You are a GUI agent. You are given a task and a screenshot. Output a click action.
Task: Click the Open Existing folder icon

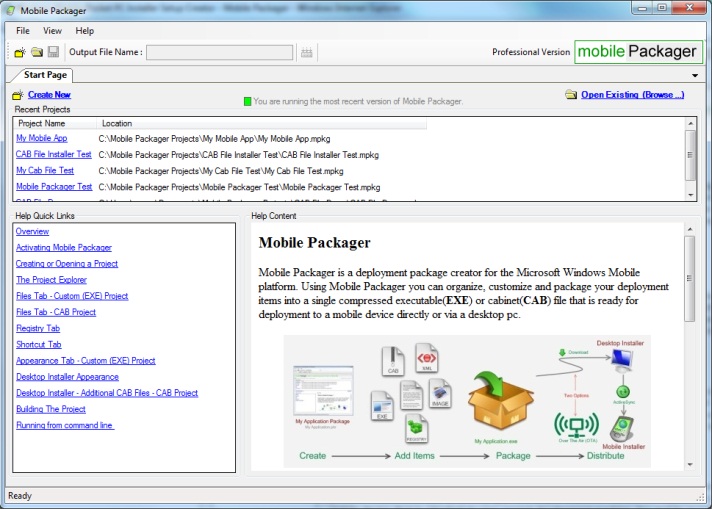pos(571,94)
